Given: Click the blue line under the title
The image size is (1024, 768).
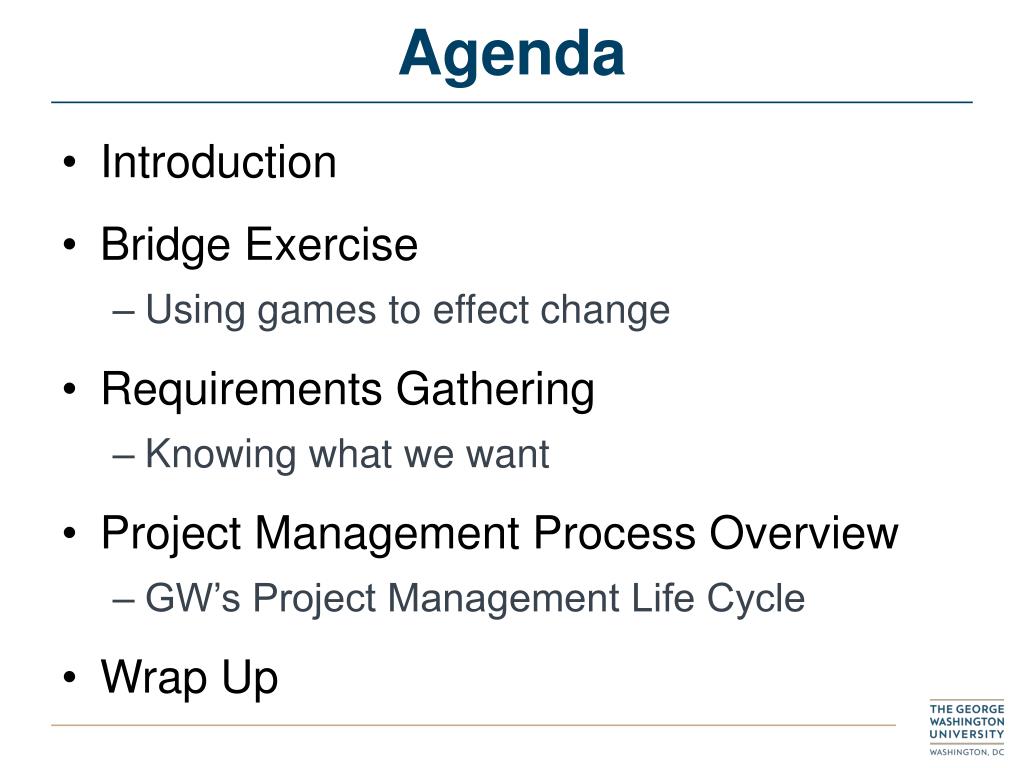Looking at the screenshot, I should click(x=511, y=103).
